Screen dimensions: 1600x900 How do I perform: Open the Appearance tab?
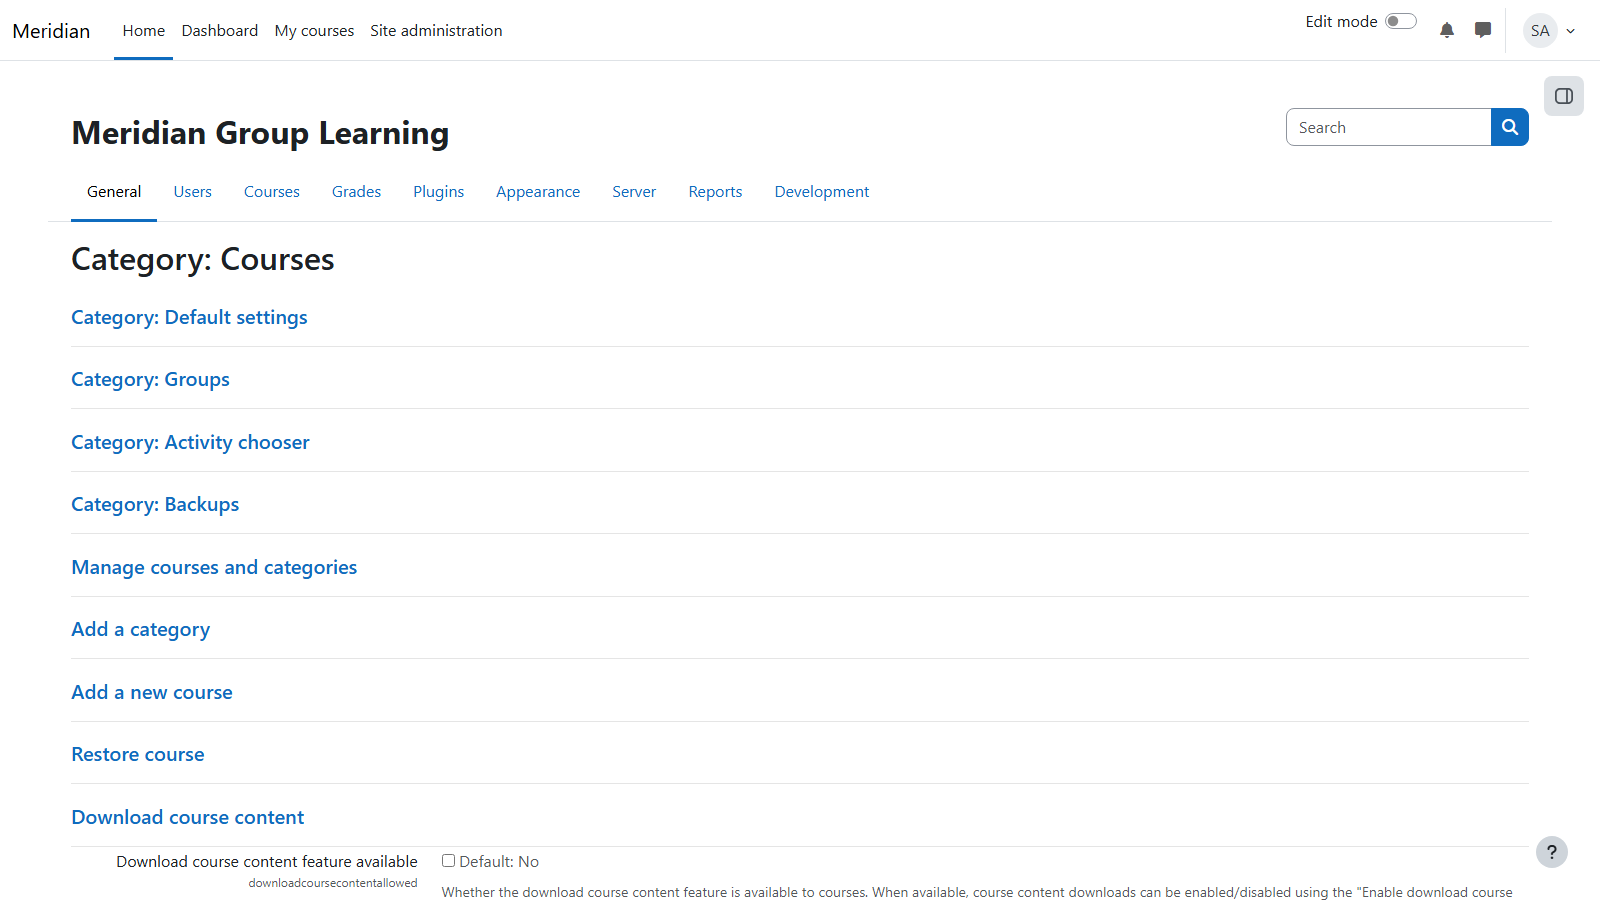[x=538, y=191]
